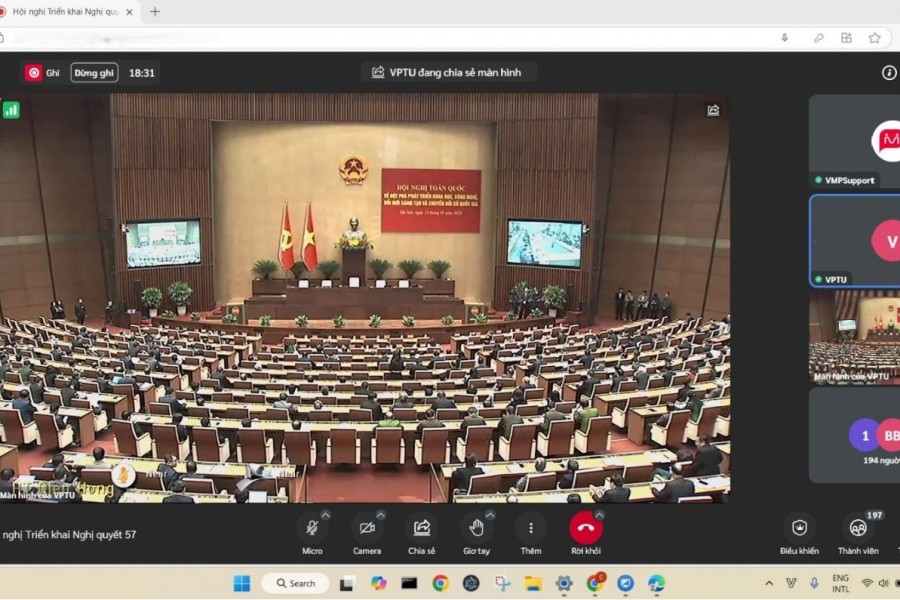Click the share icon on video corner
The width and height of the screenshot is (900, 600).
[x=713, y=110]
